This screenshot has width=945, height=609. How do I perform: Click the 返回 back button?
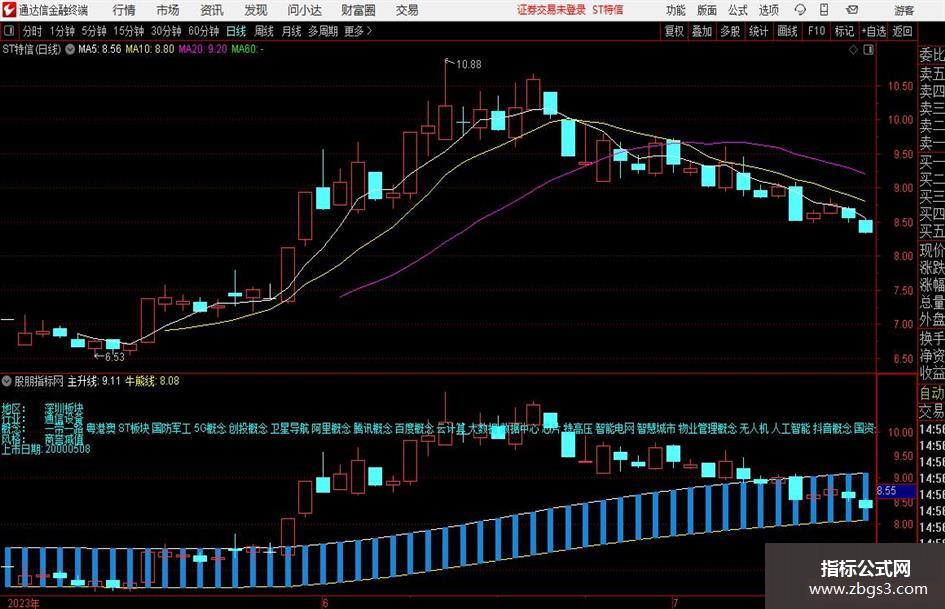click(x=902, y=31)
